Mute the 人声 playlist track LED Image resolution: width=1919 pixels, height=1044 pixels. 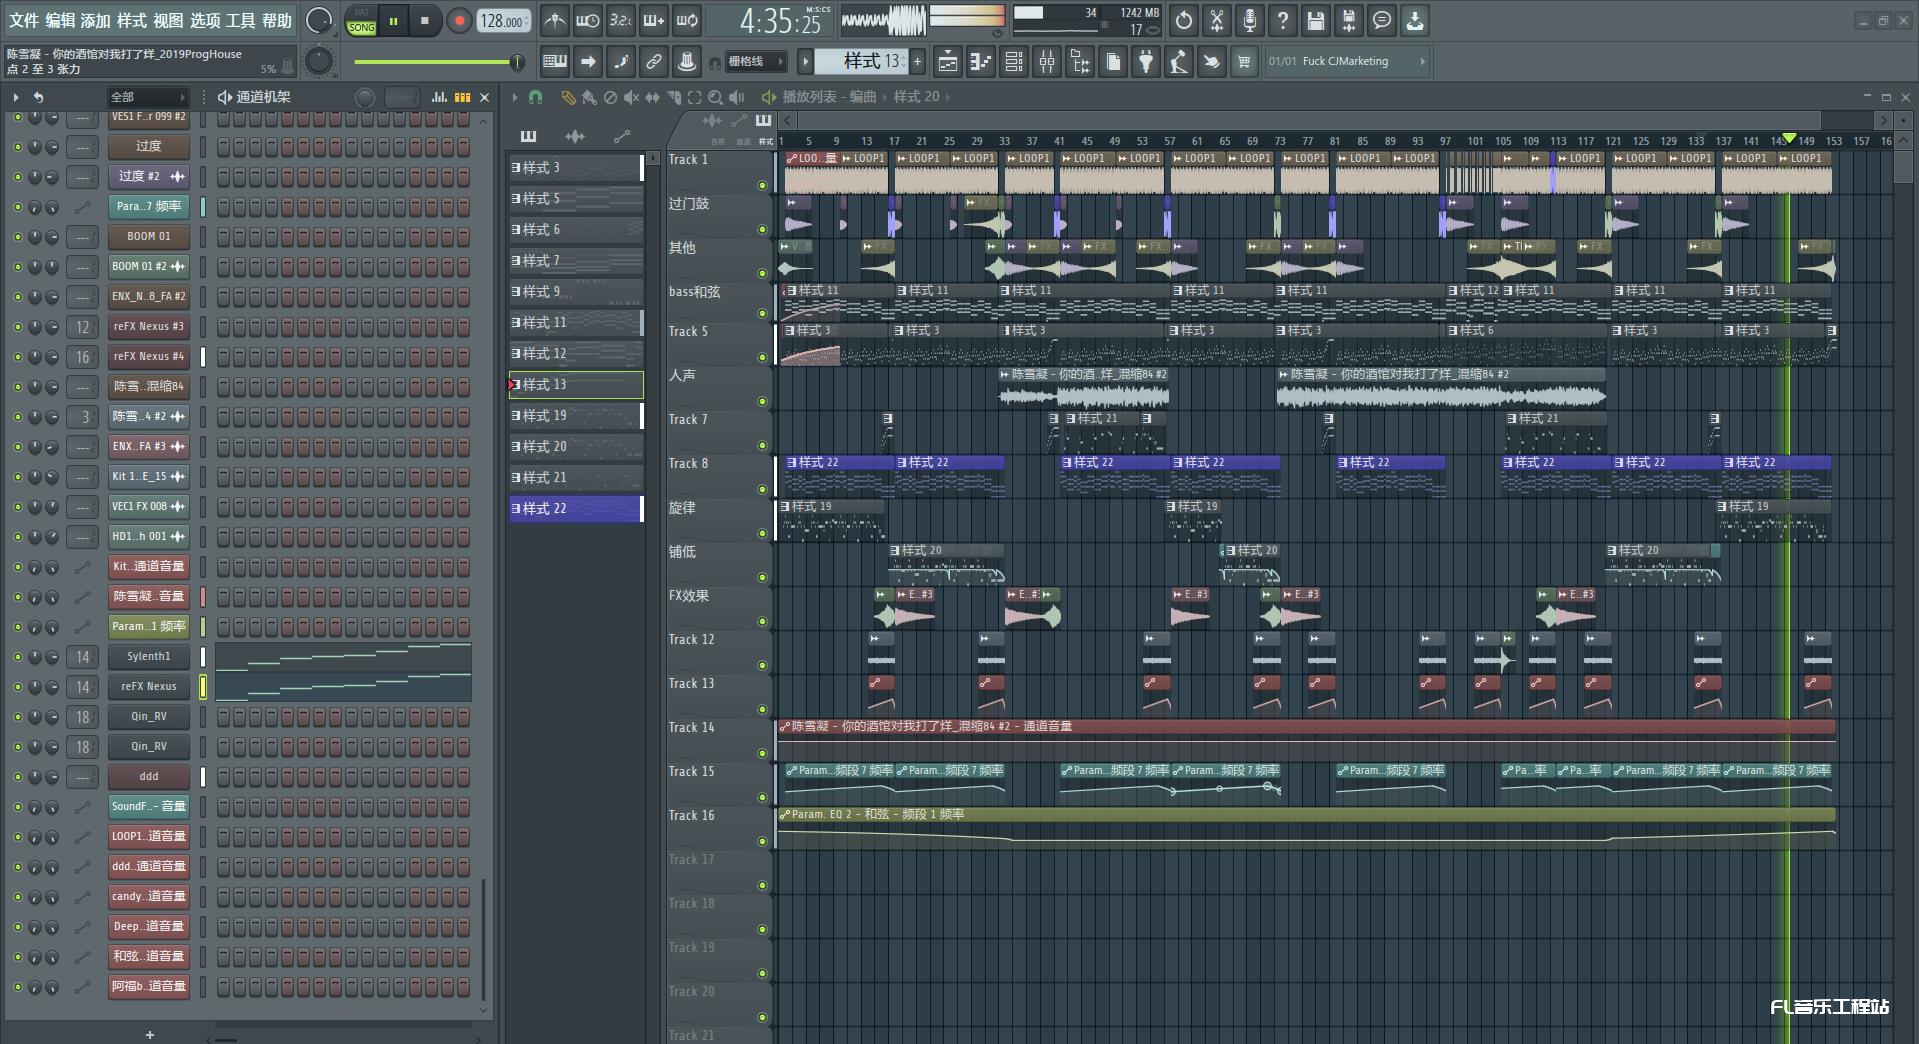tap(762, 401)
